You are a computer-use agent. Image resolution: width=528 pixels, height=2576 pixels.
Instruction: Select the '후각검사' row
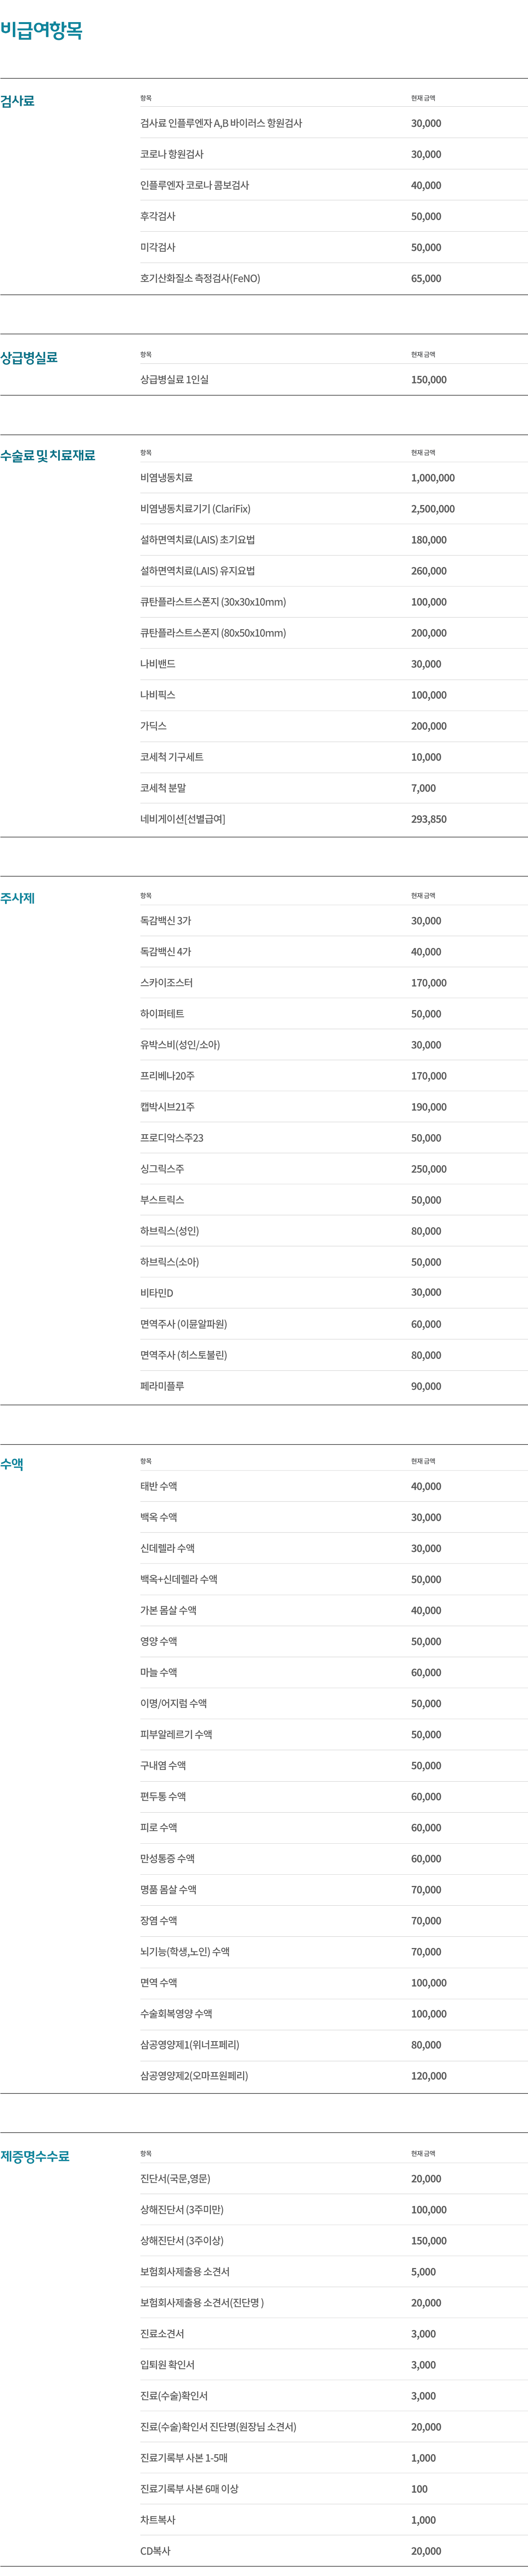pyautogui.click(x=158, y=216)
